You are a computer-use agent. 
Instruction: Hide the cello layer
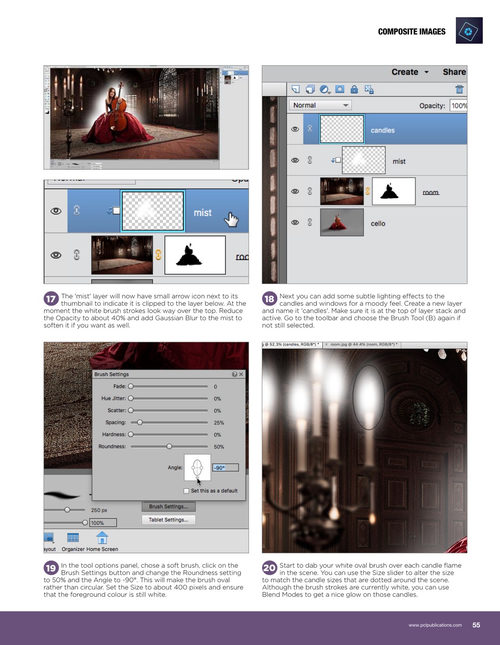click(295, 222)
